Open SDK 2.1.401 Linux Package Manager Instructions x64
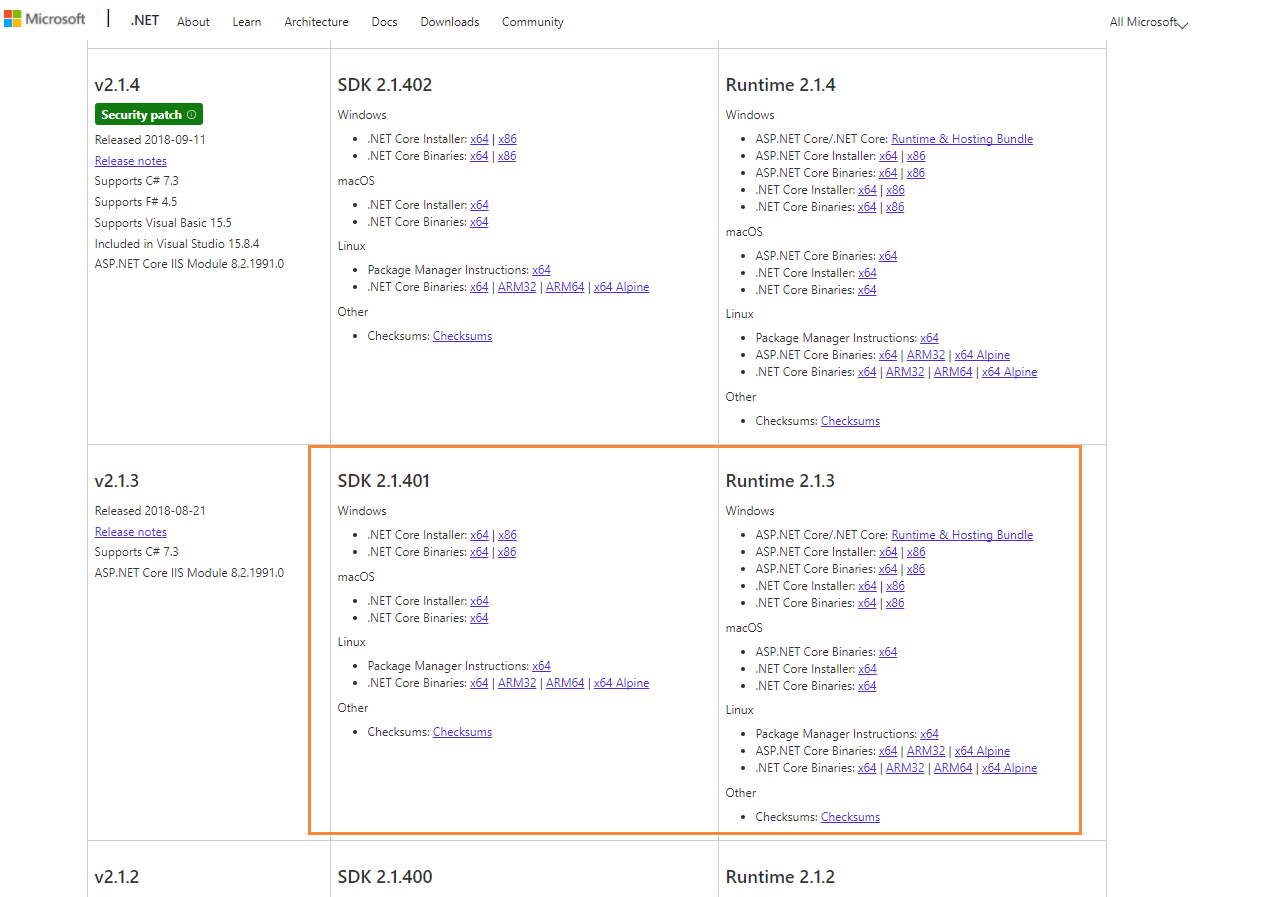The height and width of the screenshot is (897, 1275). tap(541, 666)
